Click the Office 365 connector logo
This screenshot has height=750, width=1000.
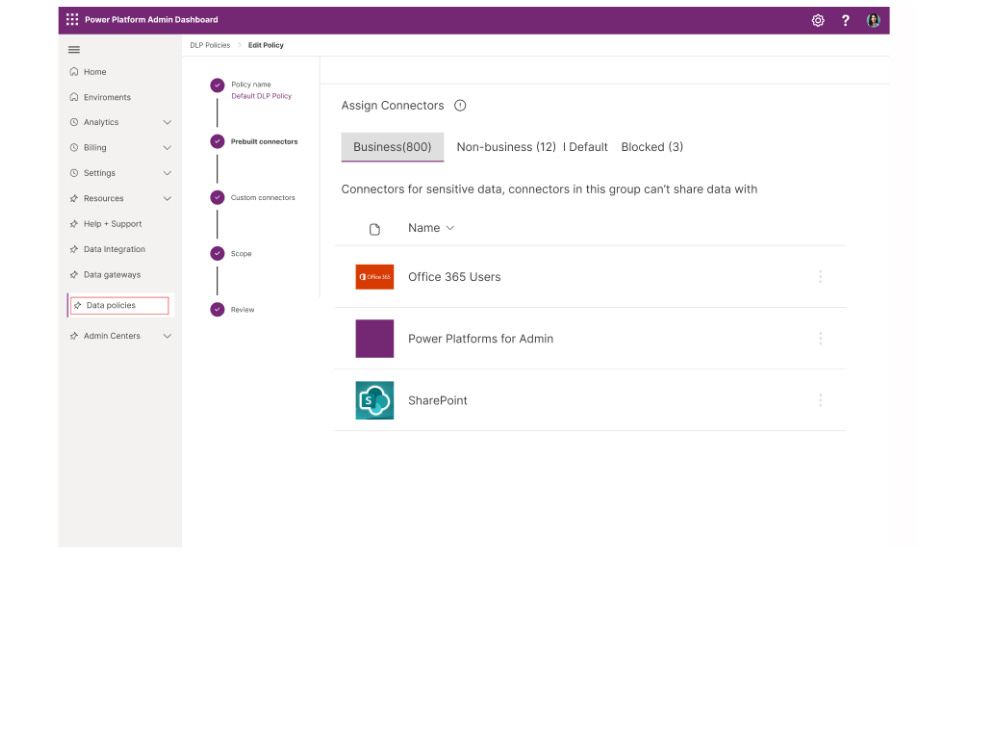374,277
